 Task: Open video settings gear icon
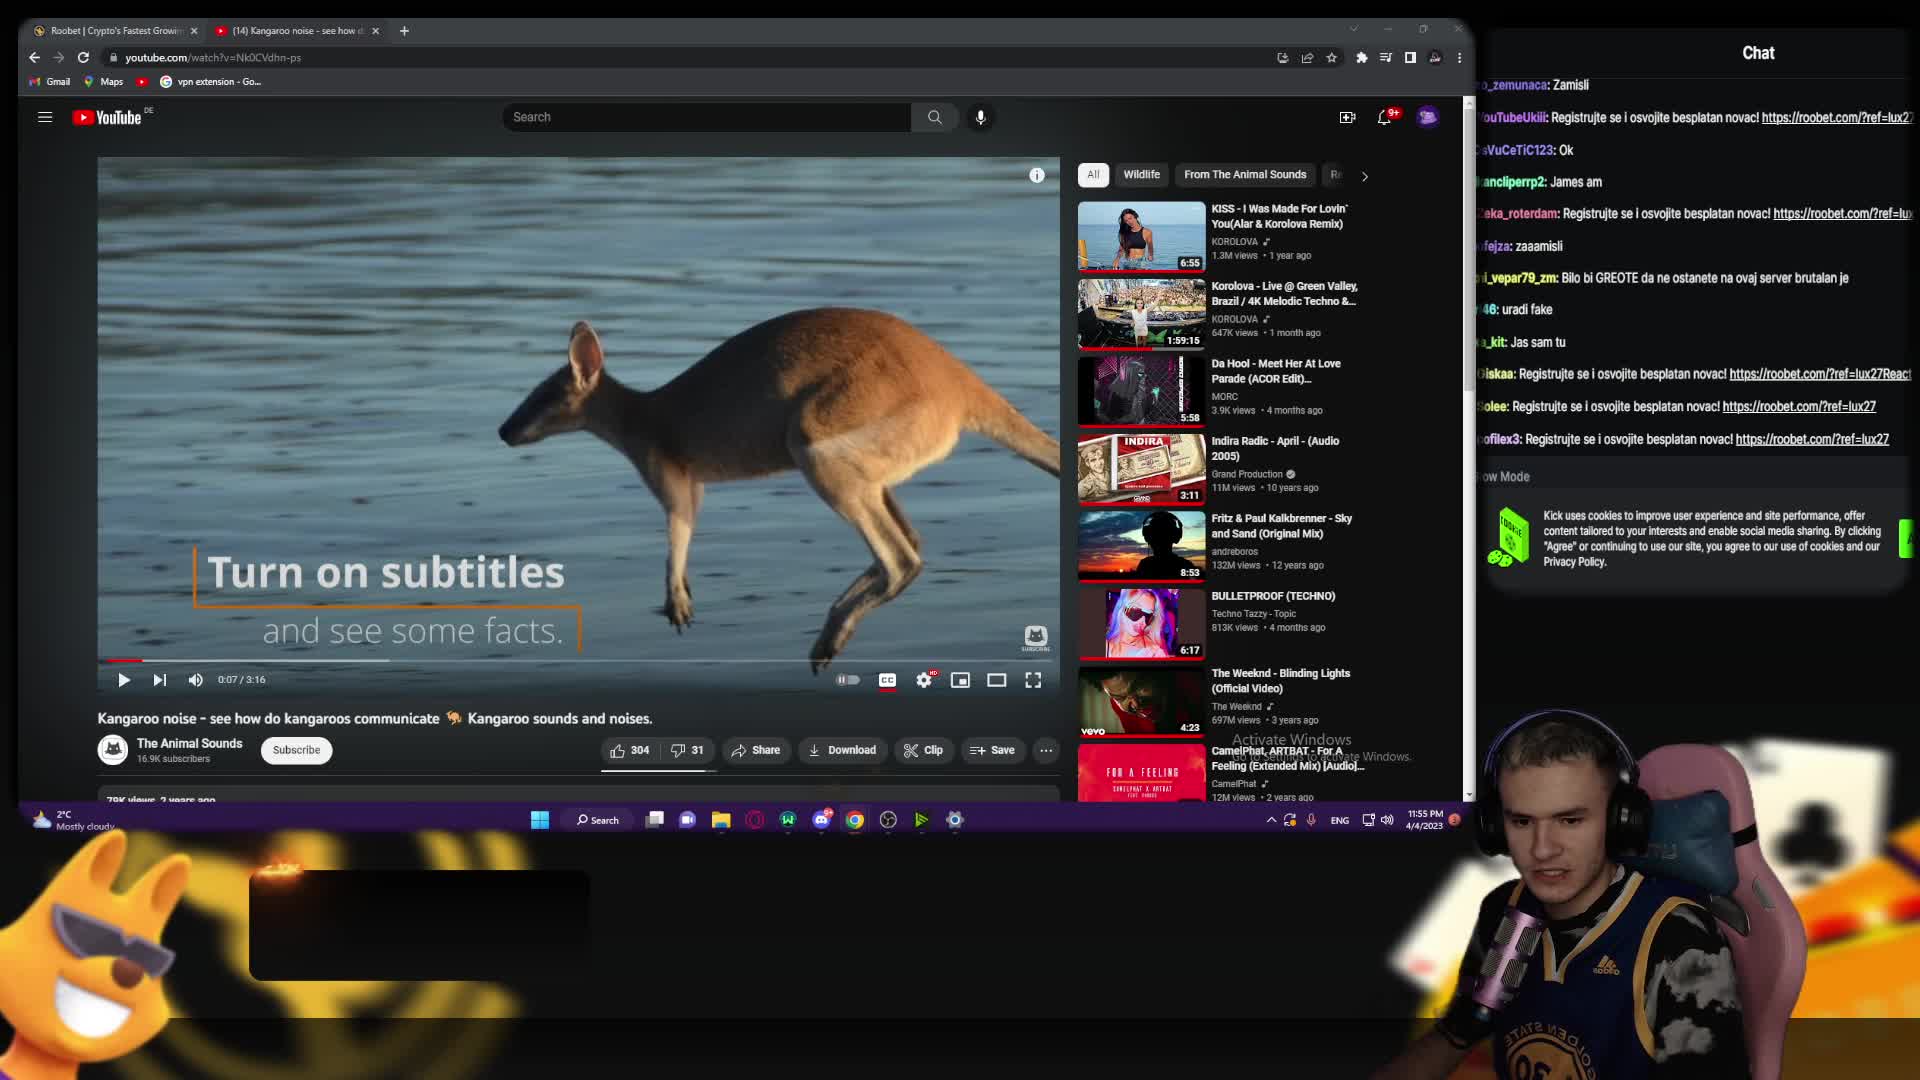[x=924, y=680]
